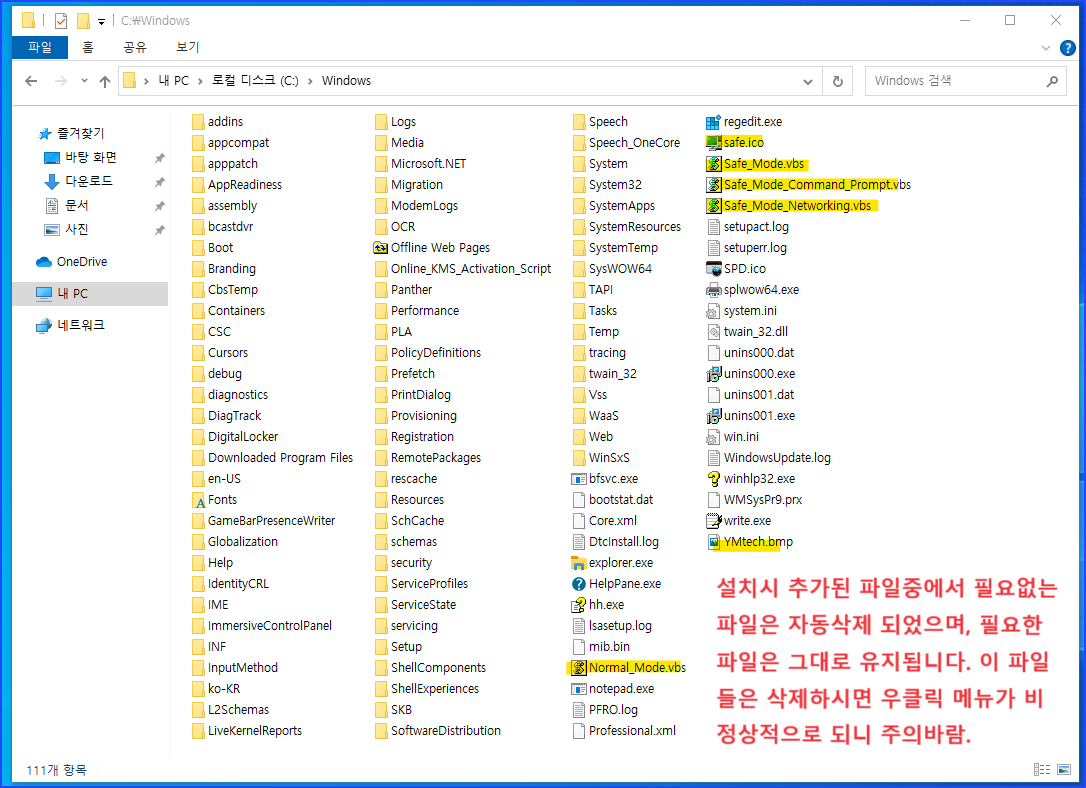Click the 내 PC breadcrumb segment
The width and height of the screenshot is (1086, 788).
click(x=173, y=81)
